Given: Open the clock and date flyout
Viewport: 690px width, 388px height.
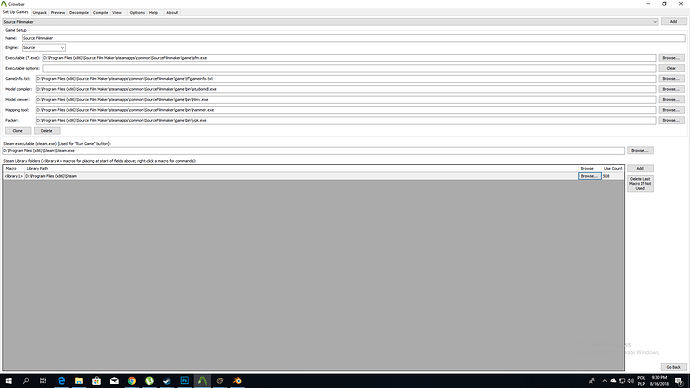Looking at the screenshot, I should coord(659,381).
